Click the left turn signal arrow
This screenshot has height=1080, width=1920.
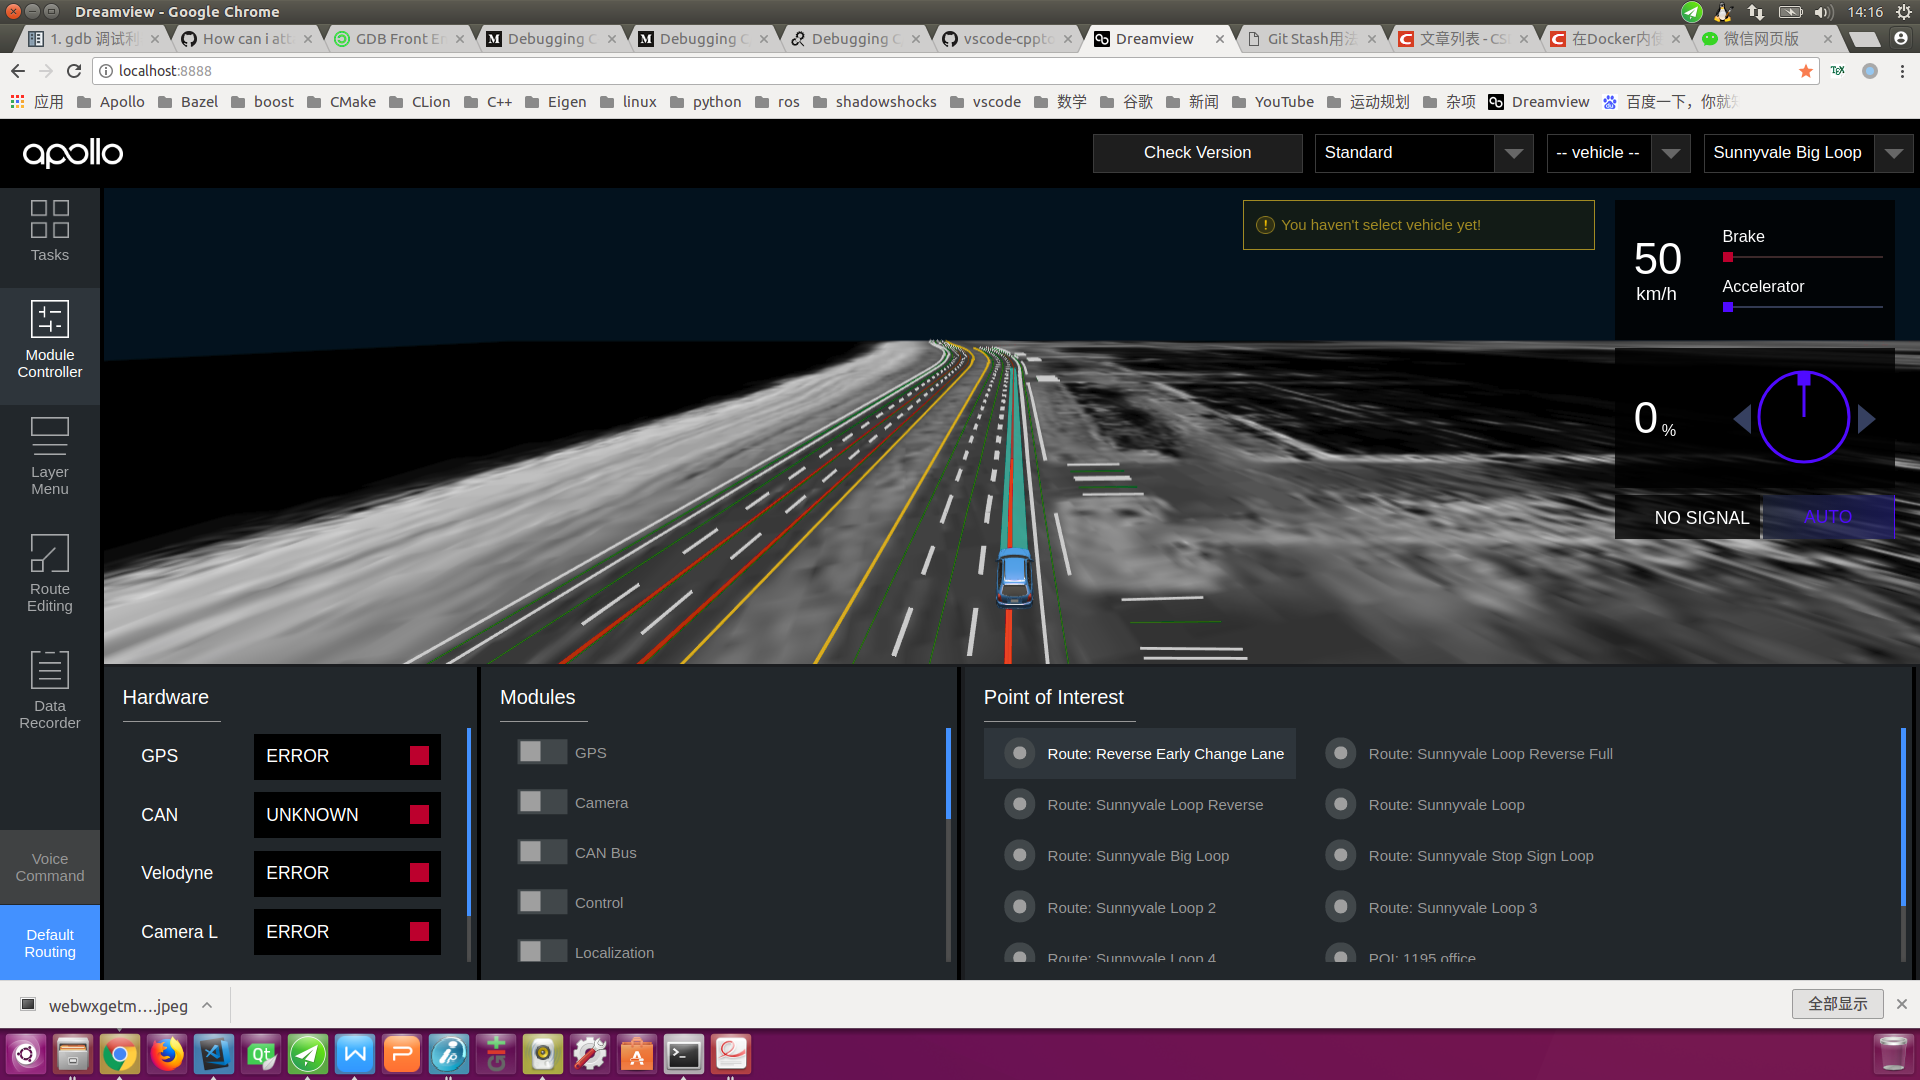[x=1742, y=418]
